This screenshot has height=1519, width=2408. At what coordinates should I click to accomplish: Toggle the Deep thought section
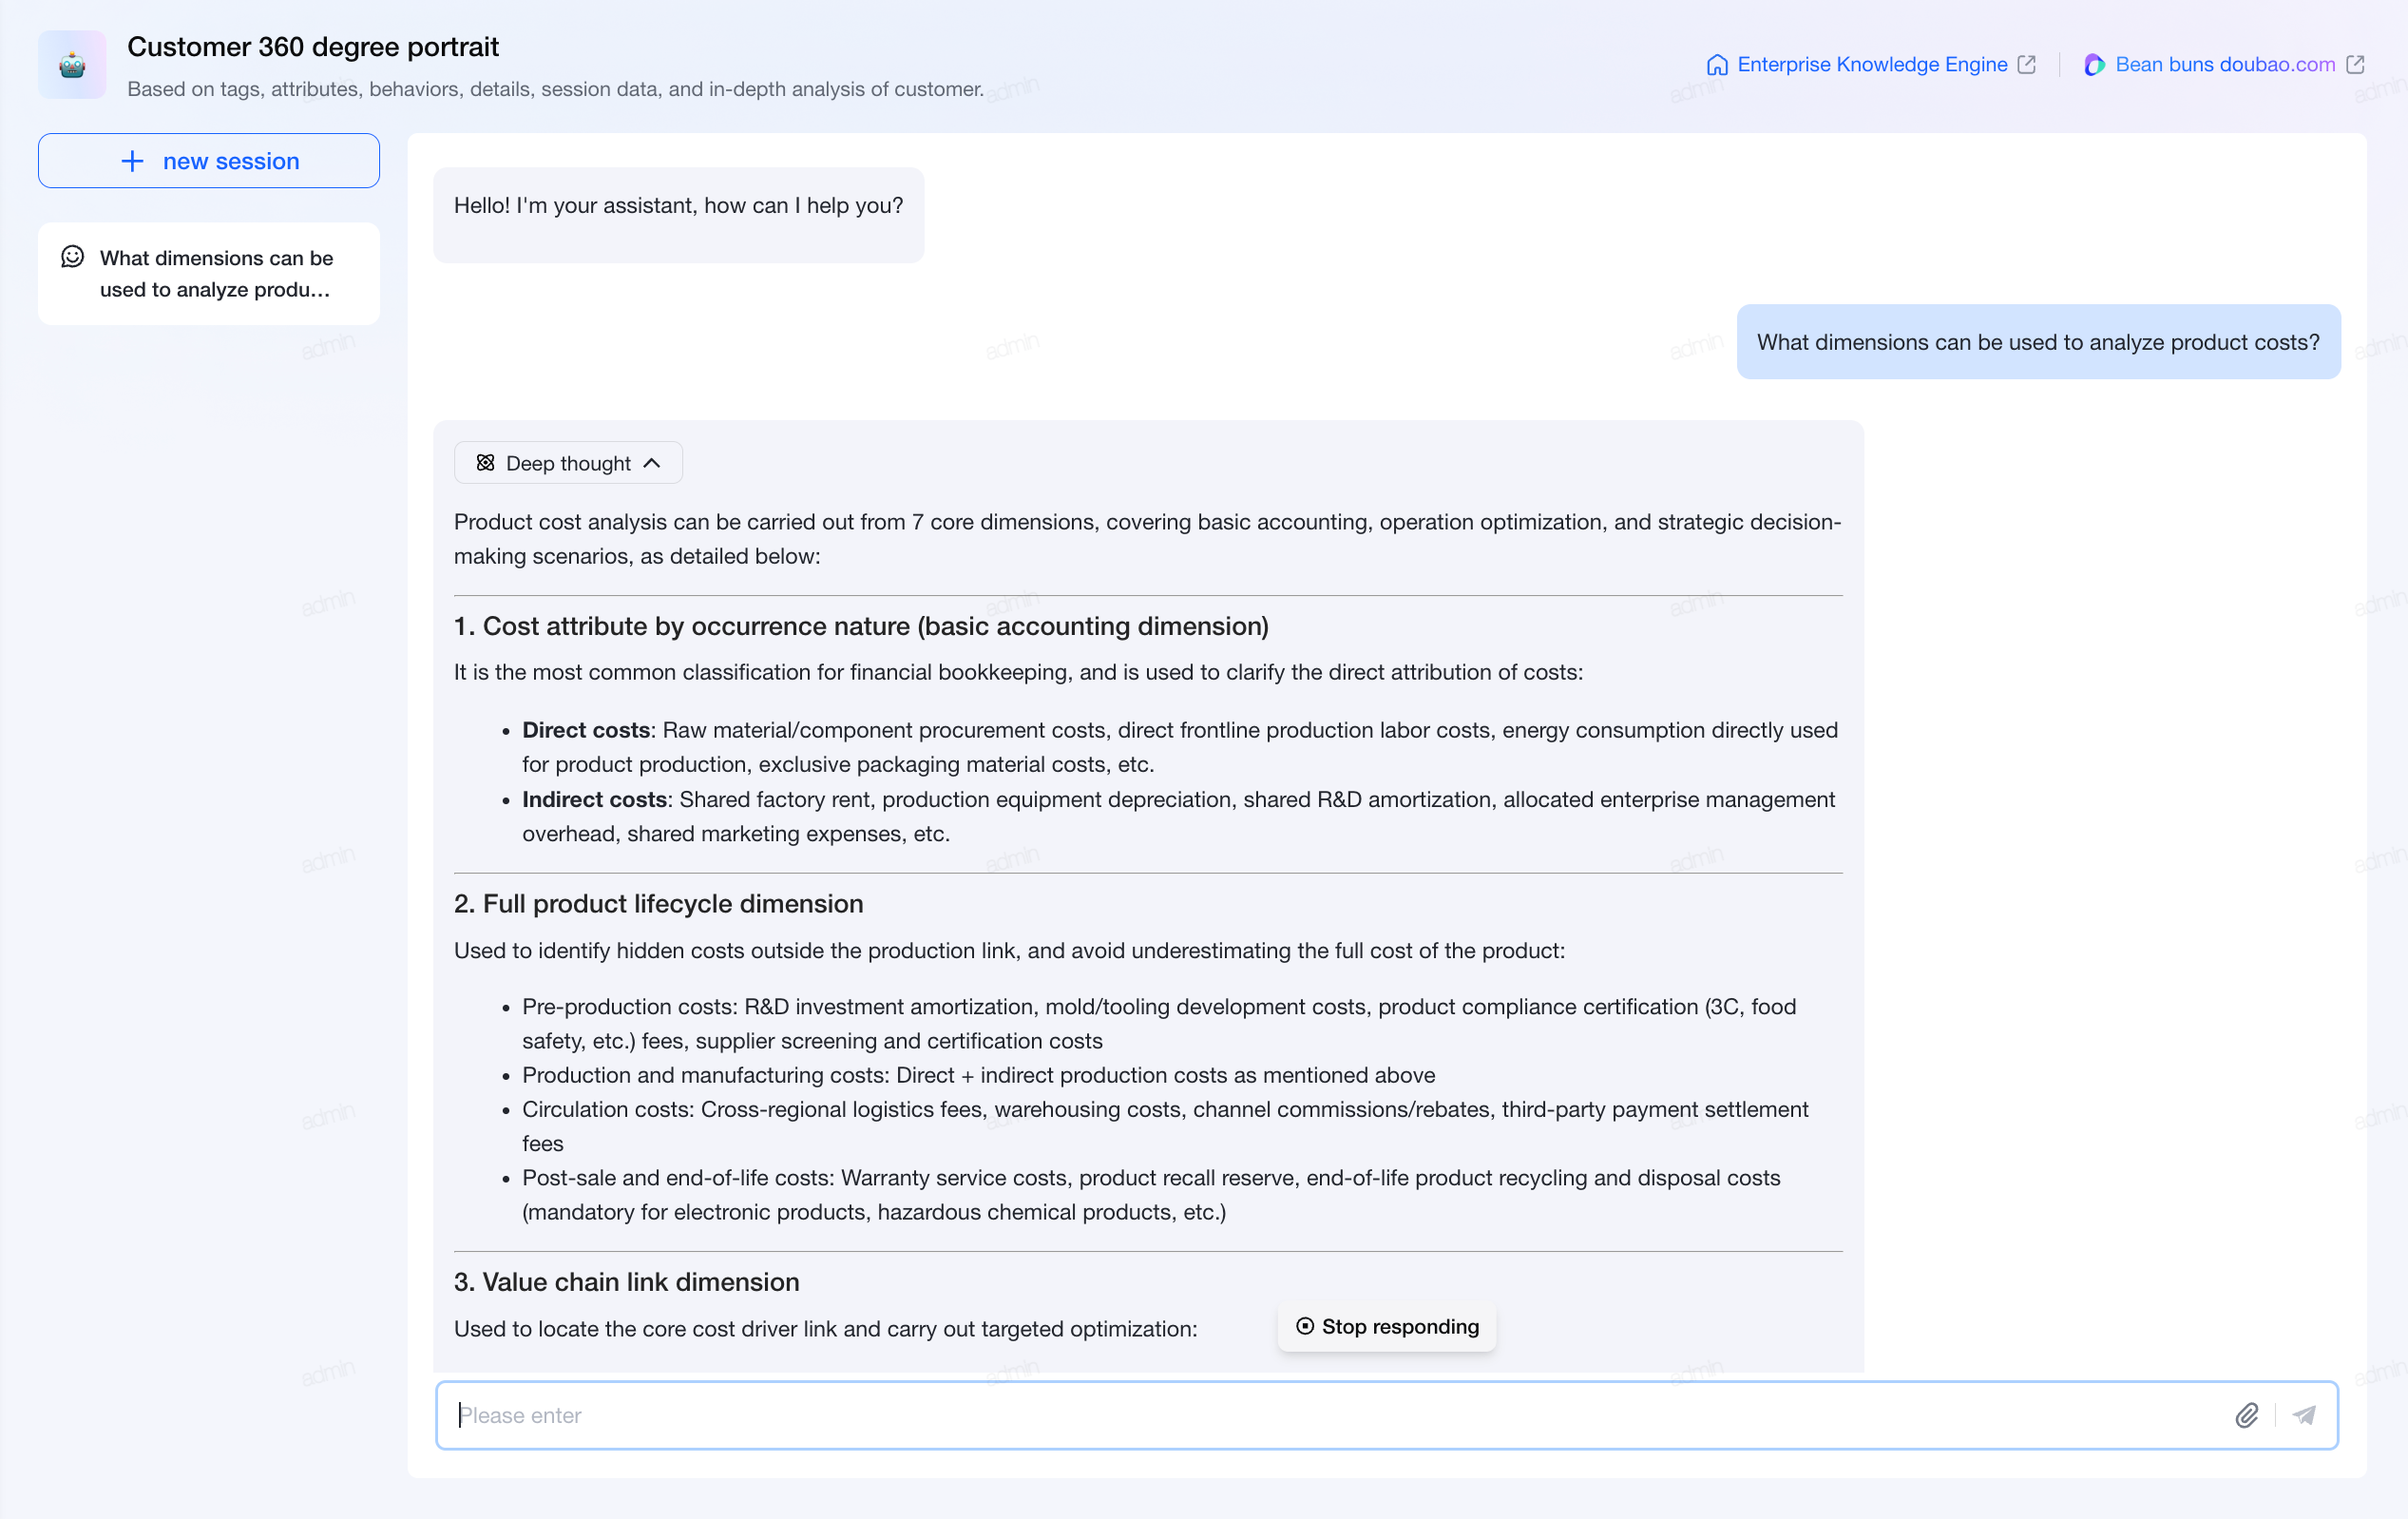click(568, 463)
